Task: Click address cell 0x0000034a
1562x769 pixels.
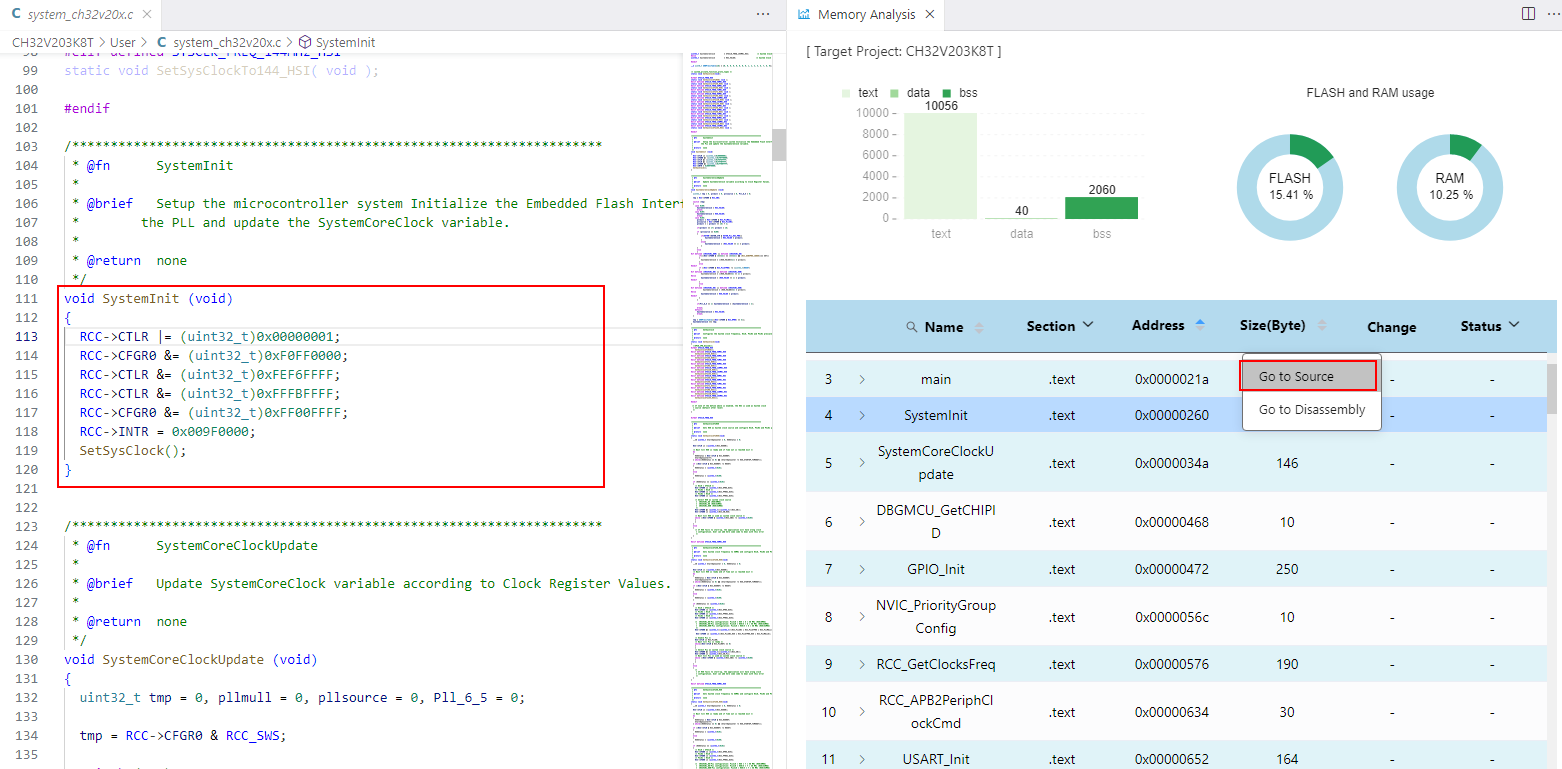Action: coord(1171,463)
